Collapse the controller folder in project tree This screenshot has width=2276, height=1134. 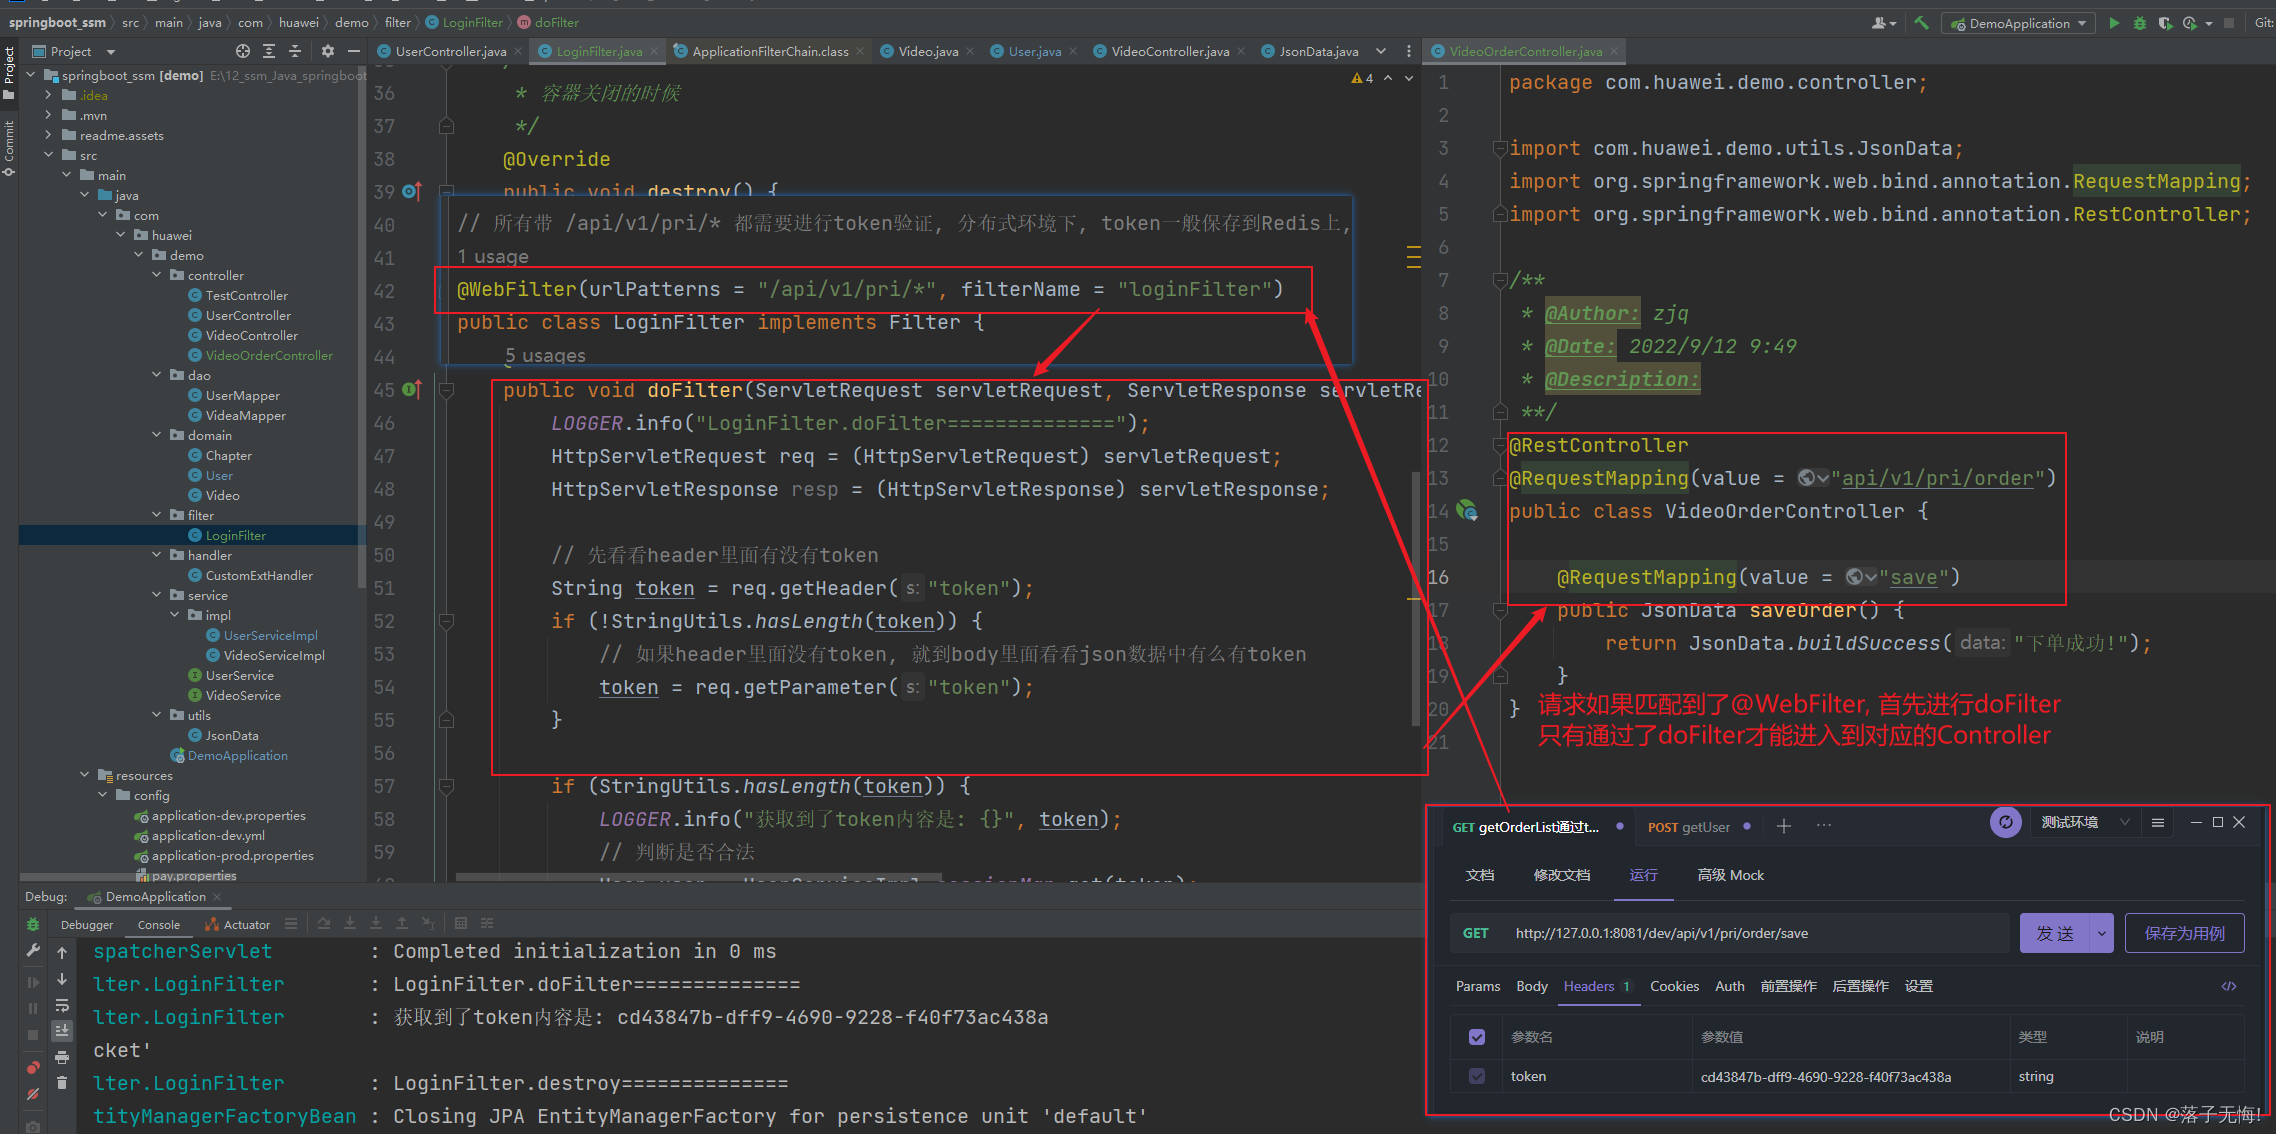tap(157, 275)
